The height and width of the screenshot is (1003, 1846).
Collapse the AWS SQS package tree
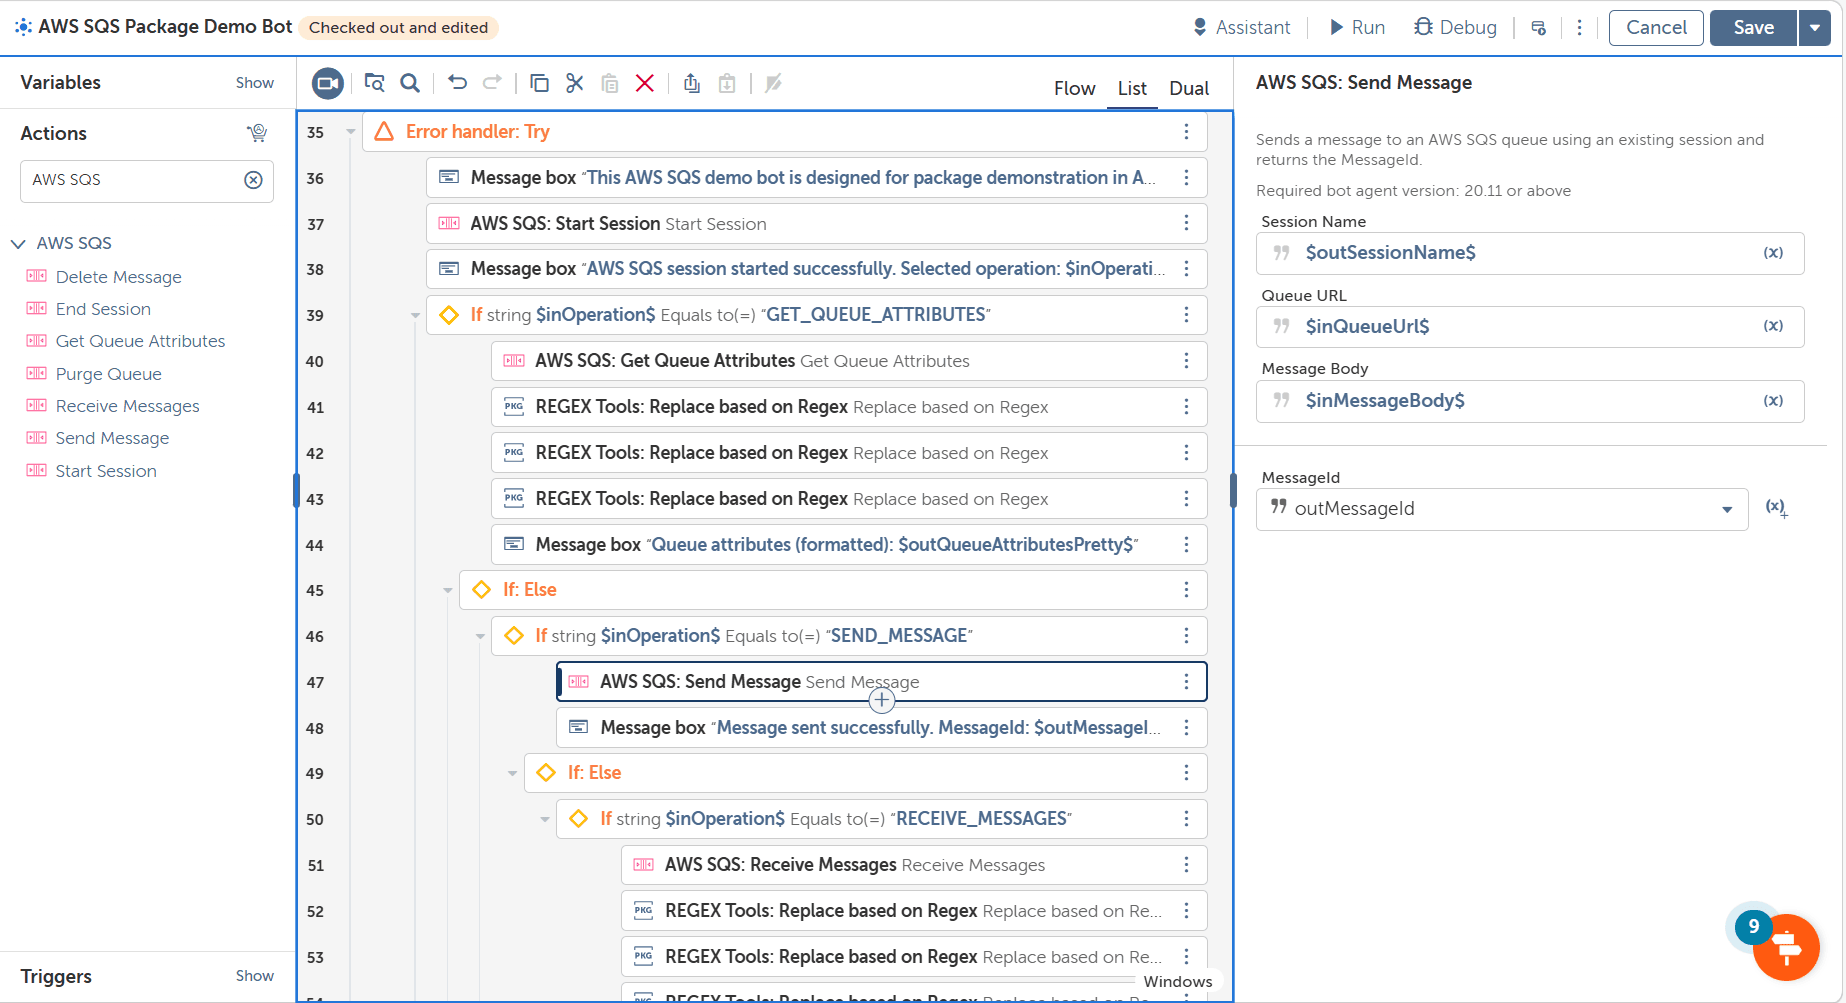coord(18,244)
